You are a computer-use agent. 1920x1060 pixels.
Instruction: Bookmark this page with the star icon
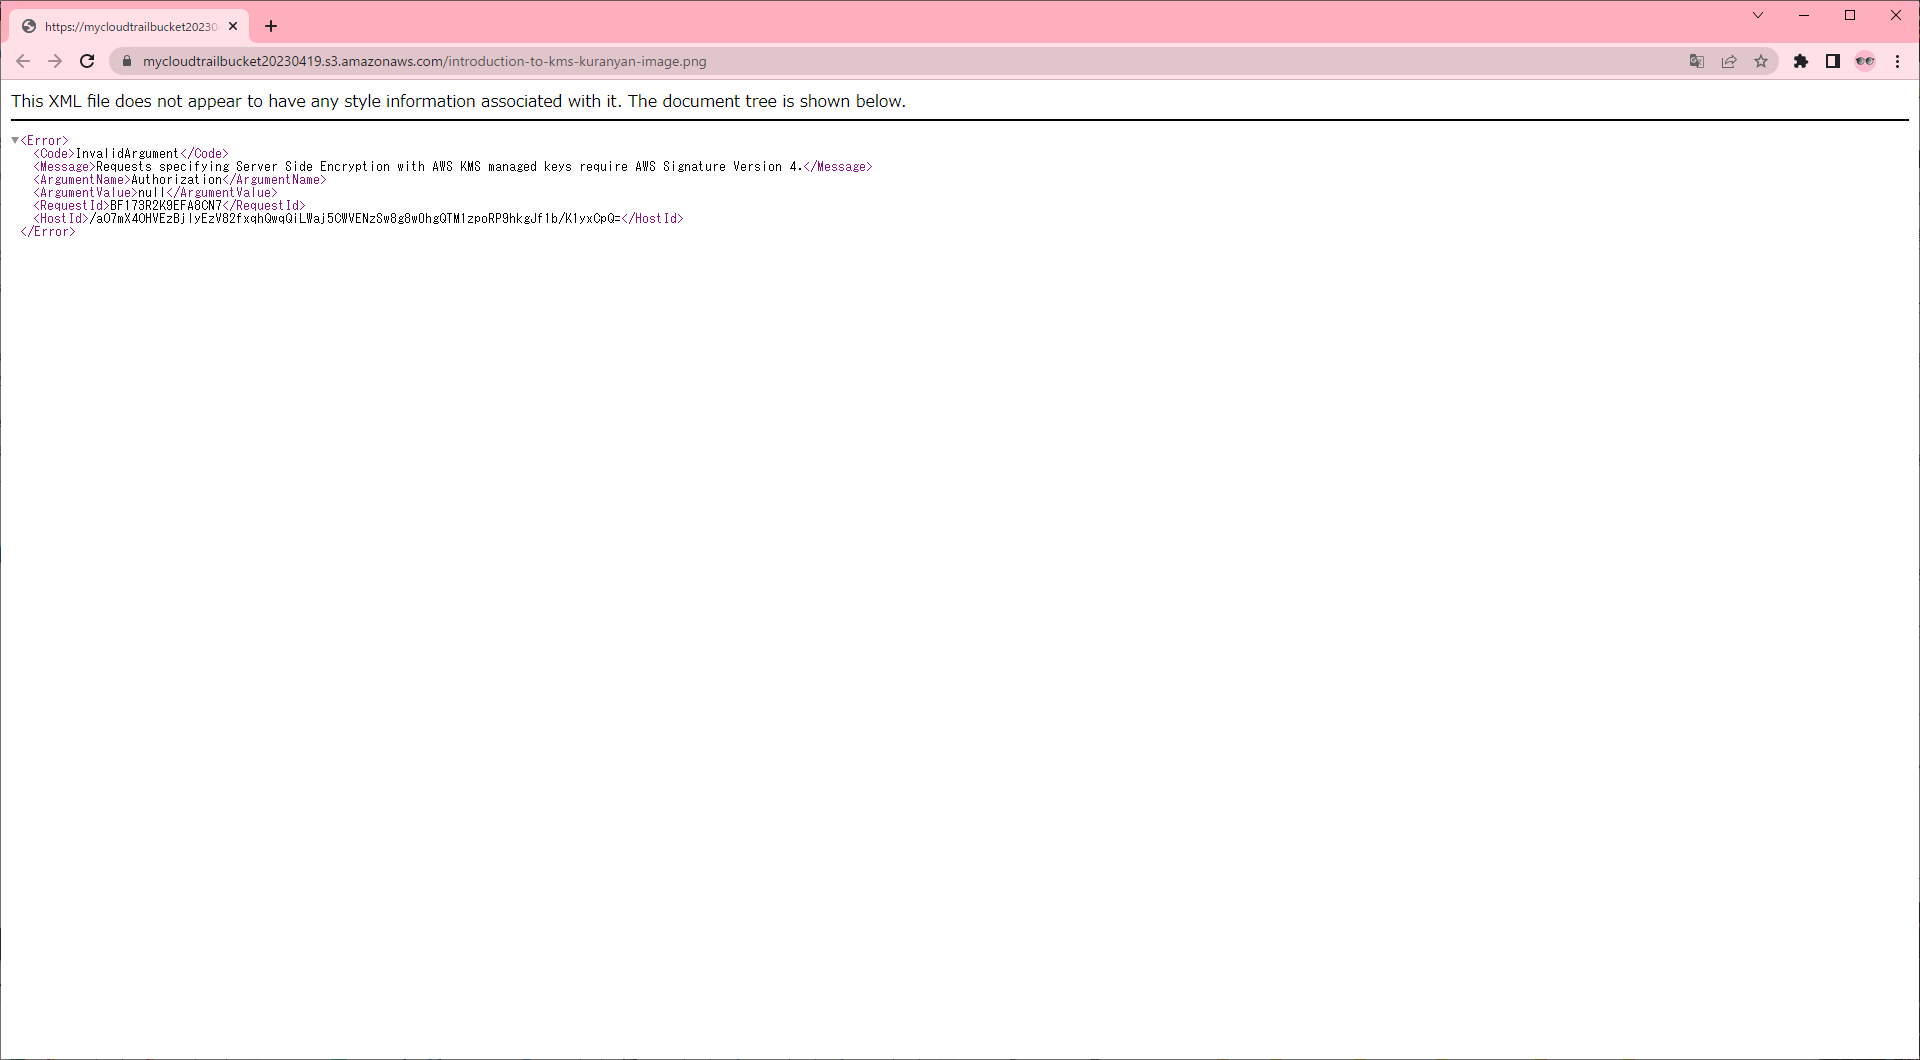(1761, 61)
